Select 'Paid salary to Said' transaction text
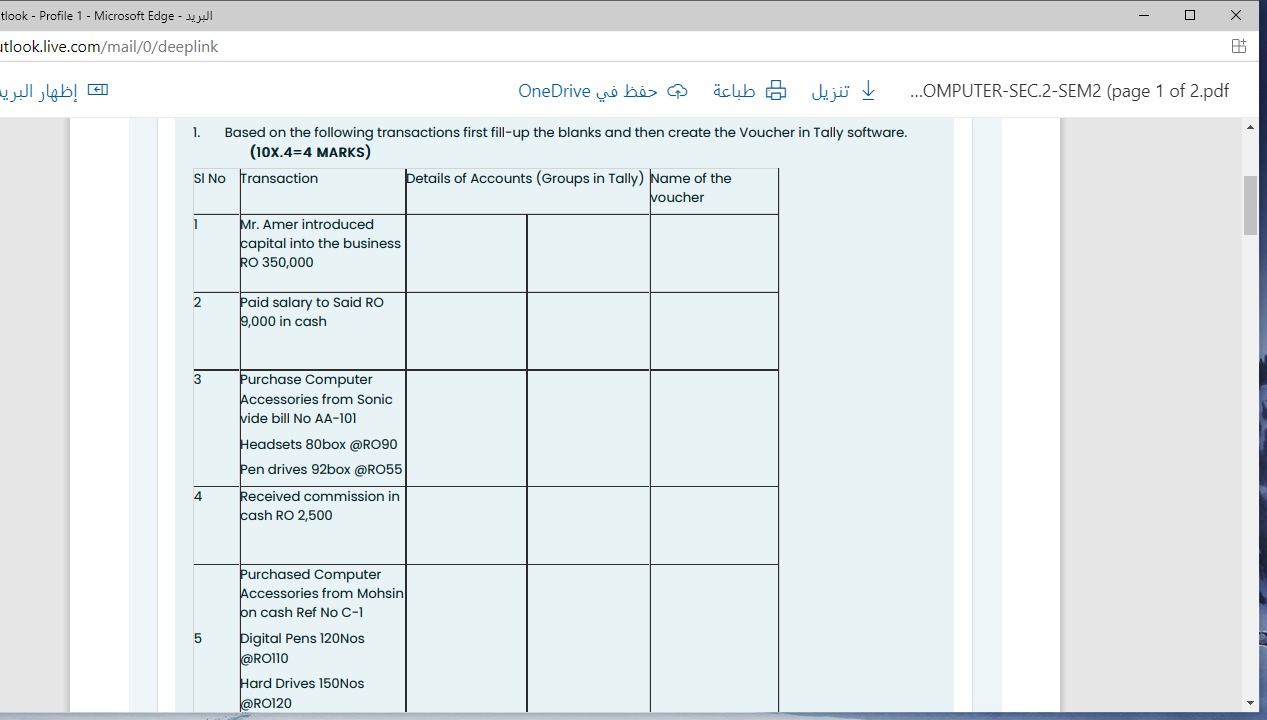The height and width of the screenshot is (720, 1267). (312, 312)
